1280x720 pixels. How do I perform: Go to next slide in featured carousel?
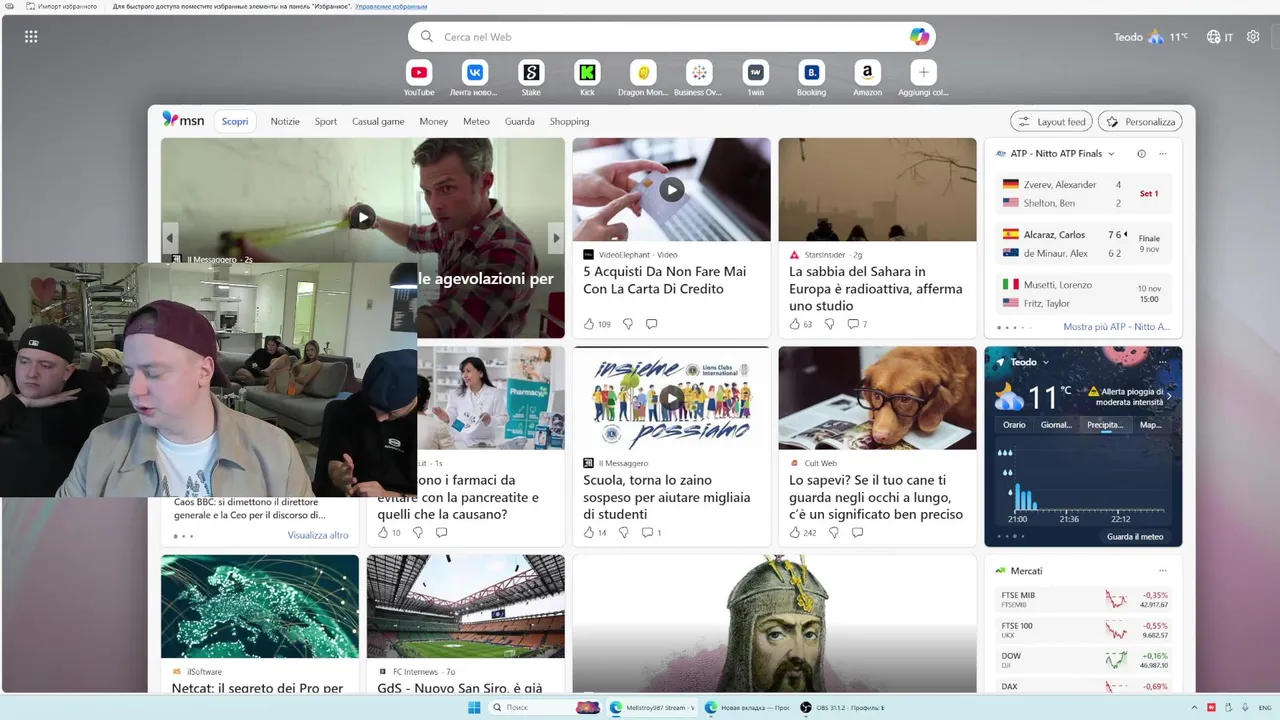(556, 238)
